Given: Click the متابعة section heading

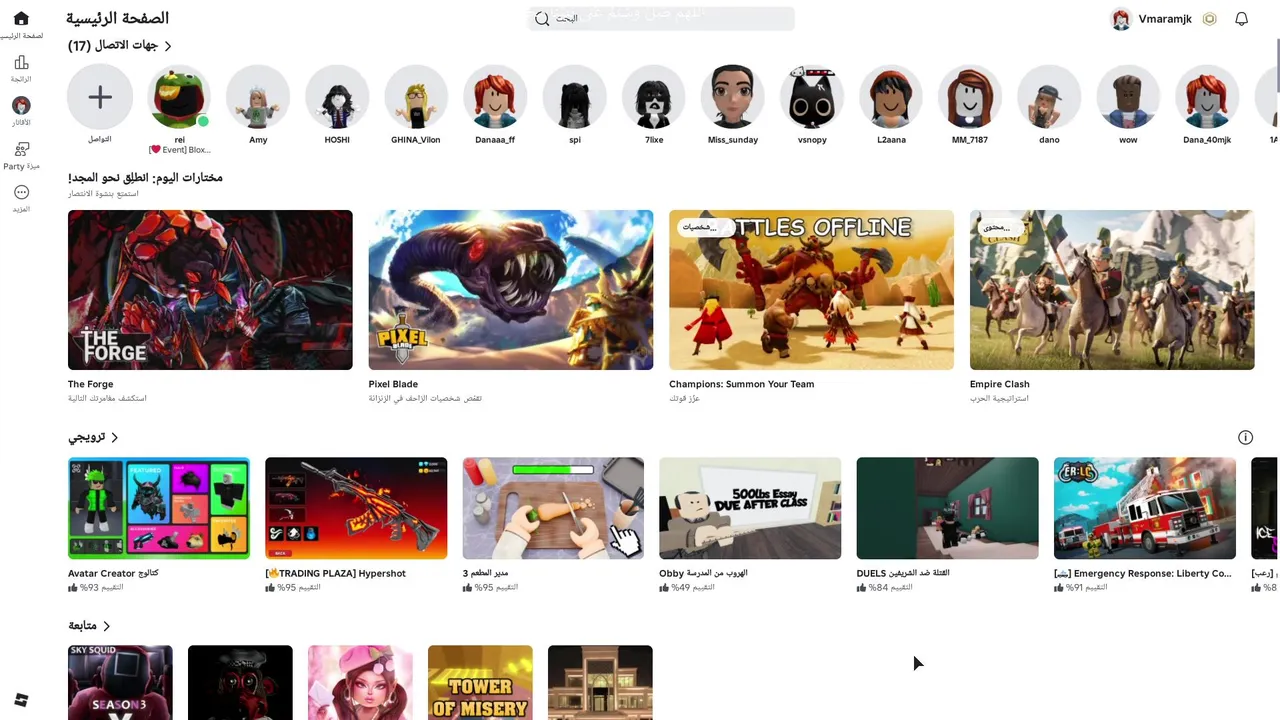Looking at the screenshot, I should [x=82, y=626].
